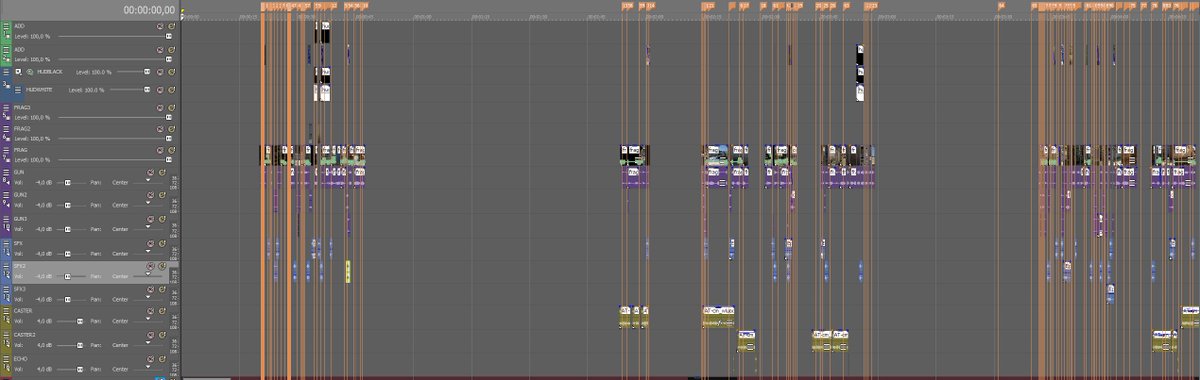
Task: Select the FRAG2 track name
Action: [x=22, y=128]
